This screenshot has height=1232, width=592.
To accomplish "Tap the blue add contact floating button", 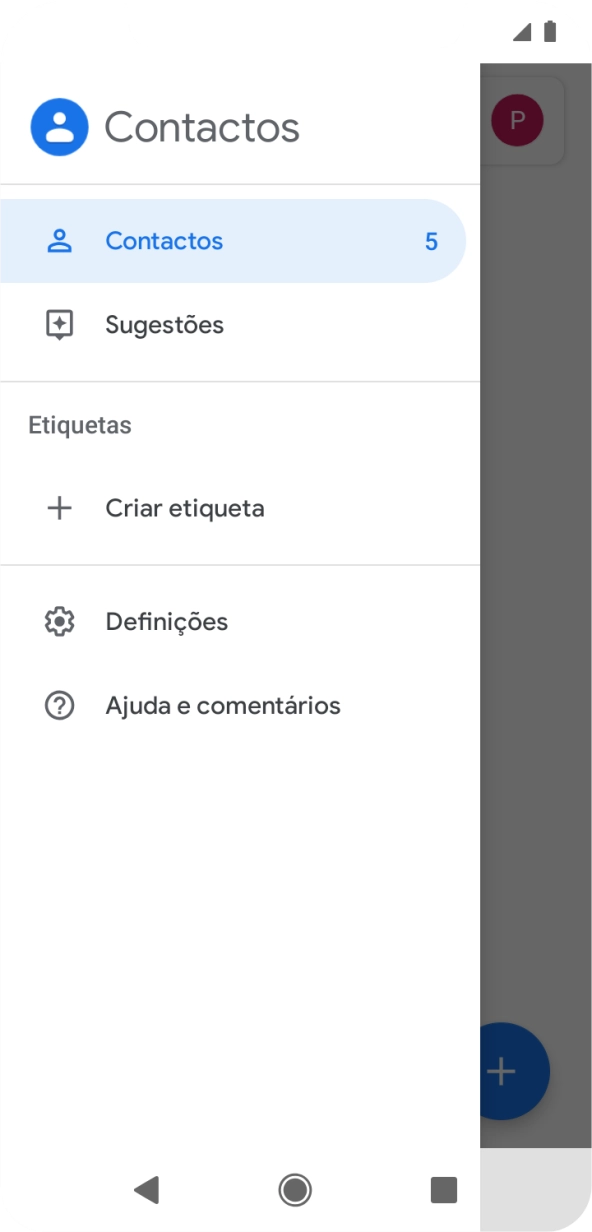I will (x=500, y=1071).
